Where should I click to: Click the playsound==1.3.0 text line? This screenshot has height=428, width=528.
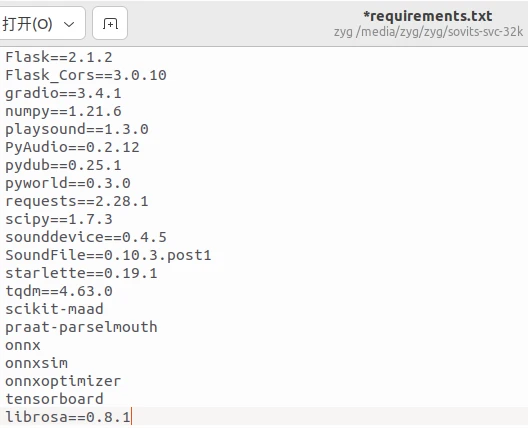(76, 129)
